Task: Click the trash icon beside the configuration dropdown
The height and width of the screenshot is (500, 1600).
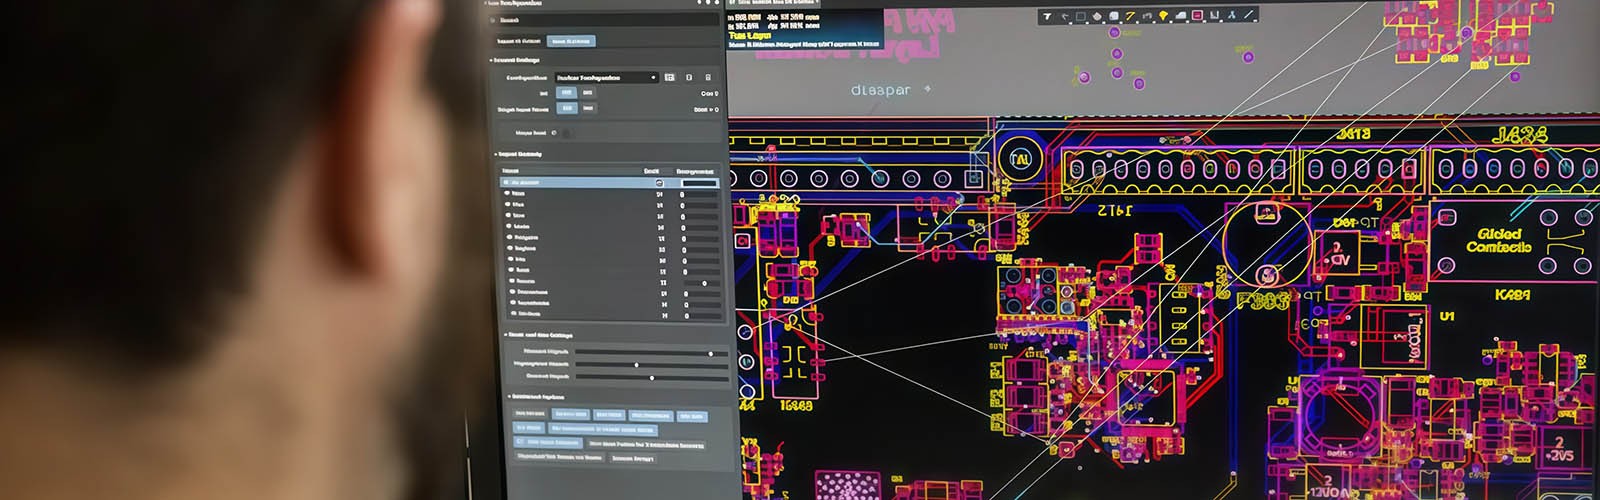Action: [708, 77]
